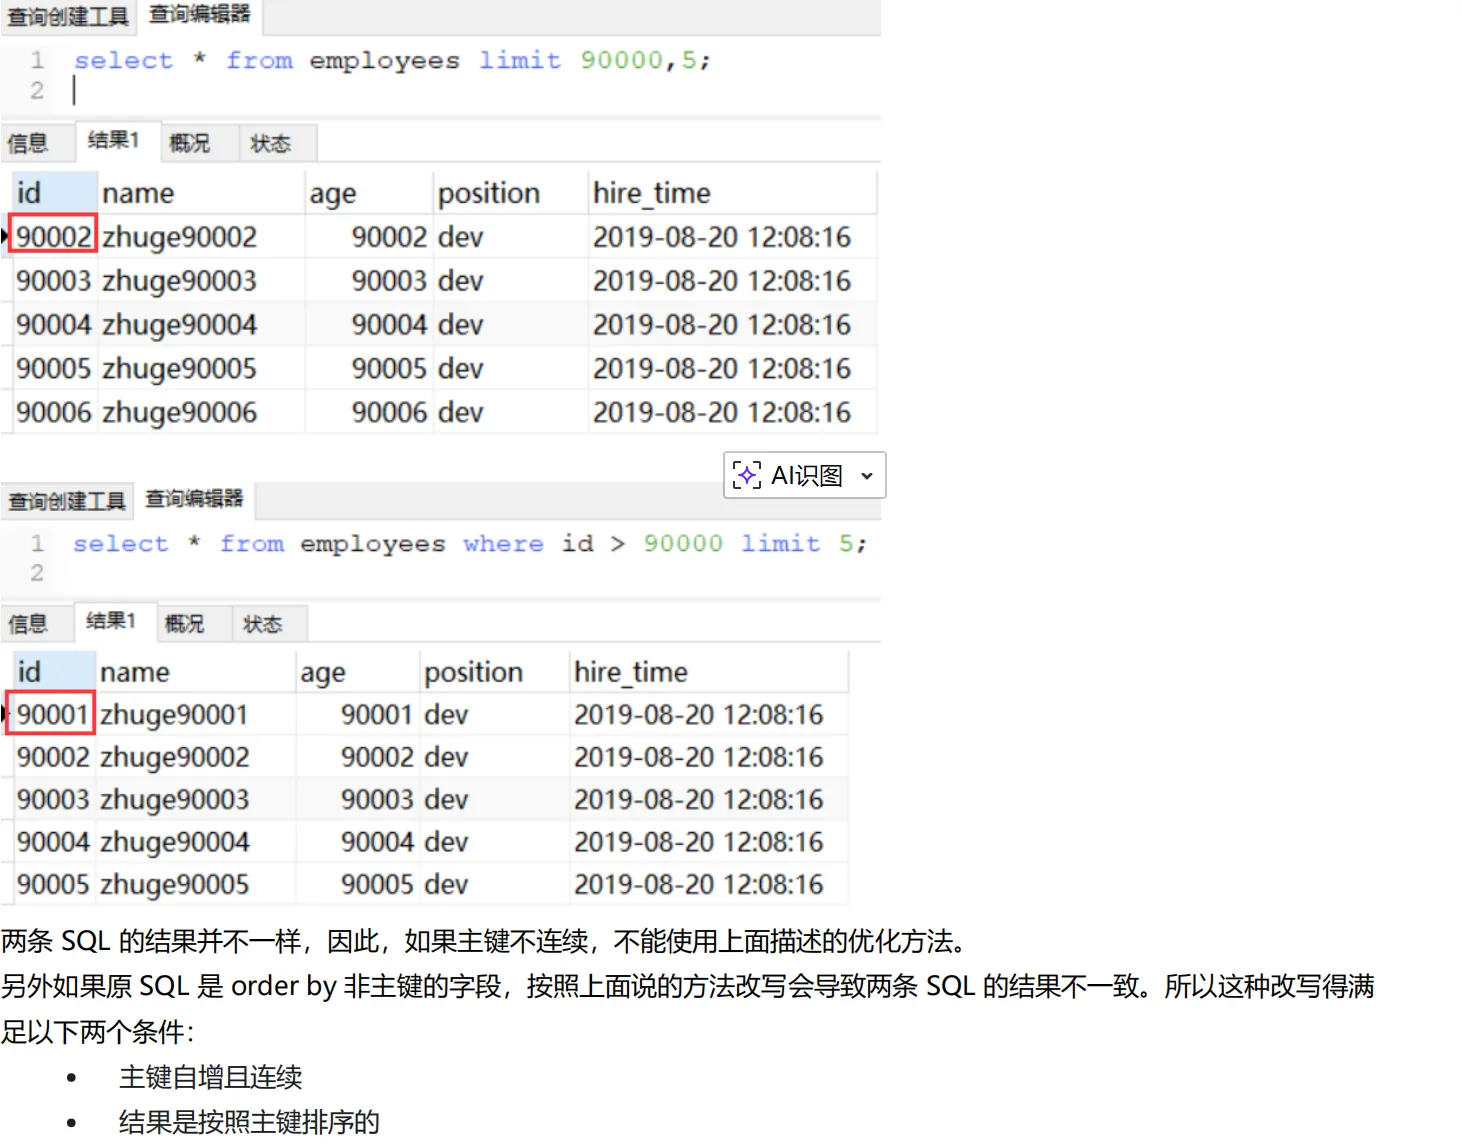Screen dimensions: 1462x1148
Task: Select upper 查询编辑器 tab
Action: coord(199,14)
